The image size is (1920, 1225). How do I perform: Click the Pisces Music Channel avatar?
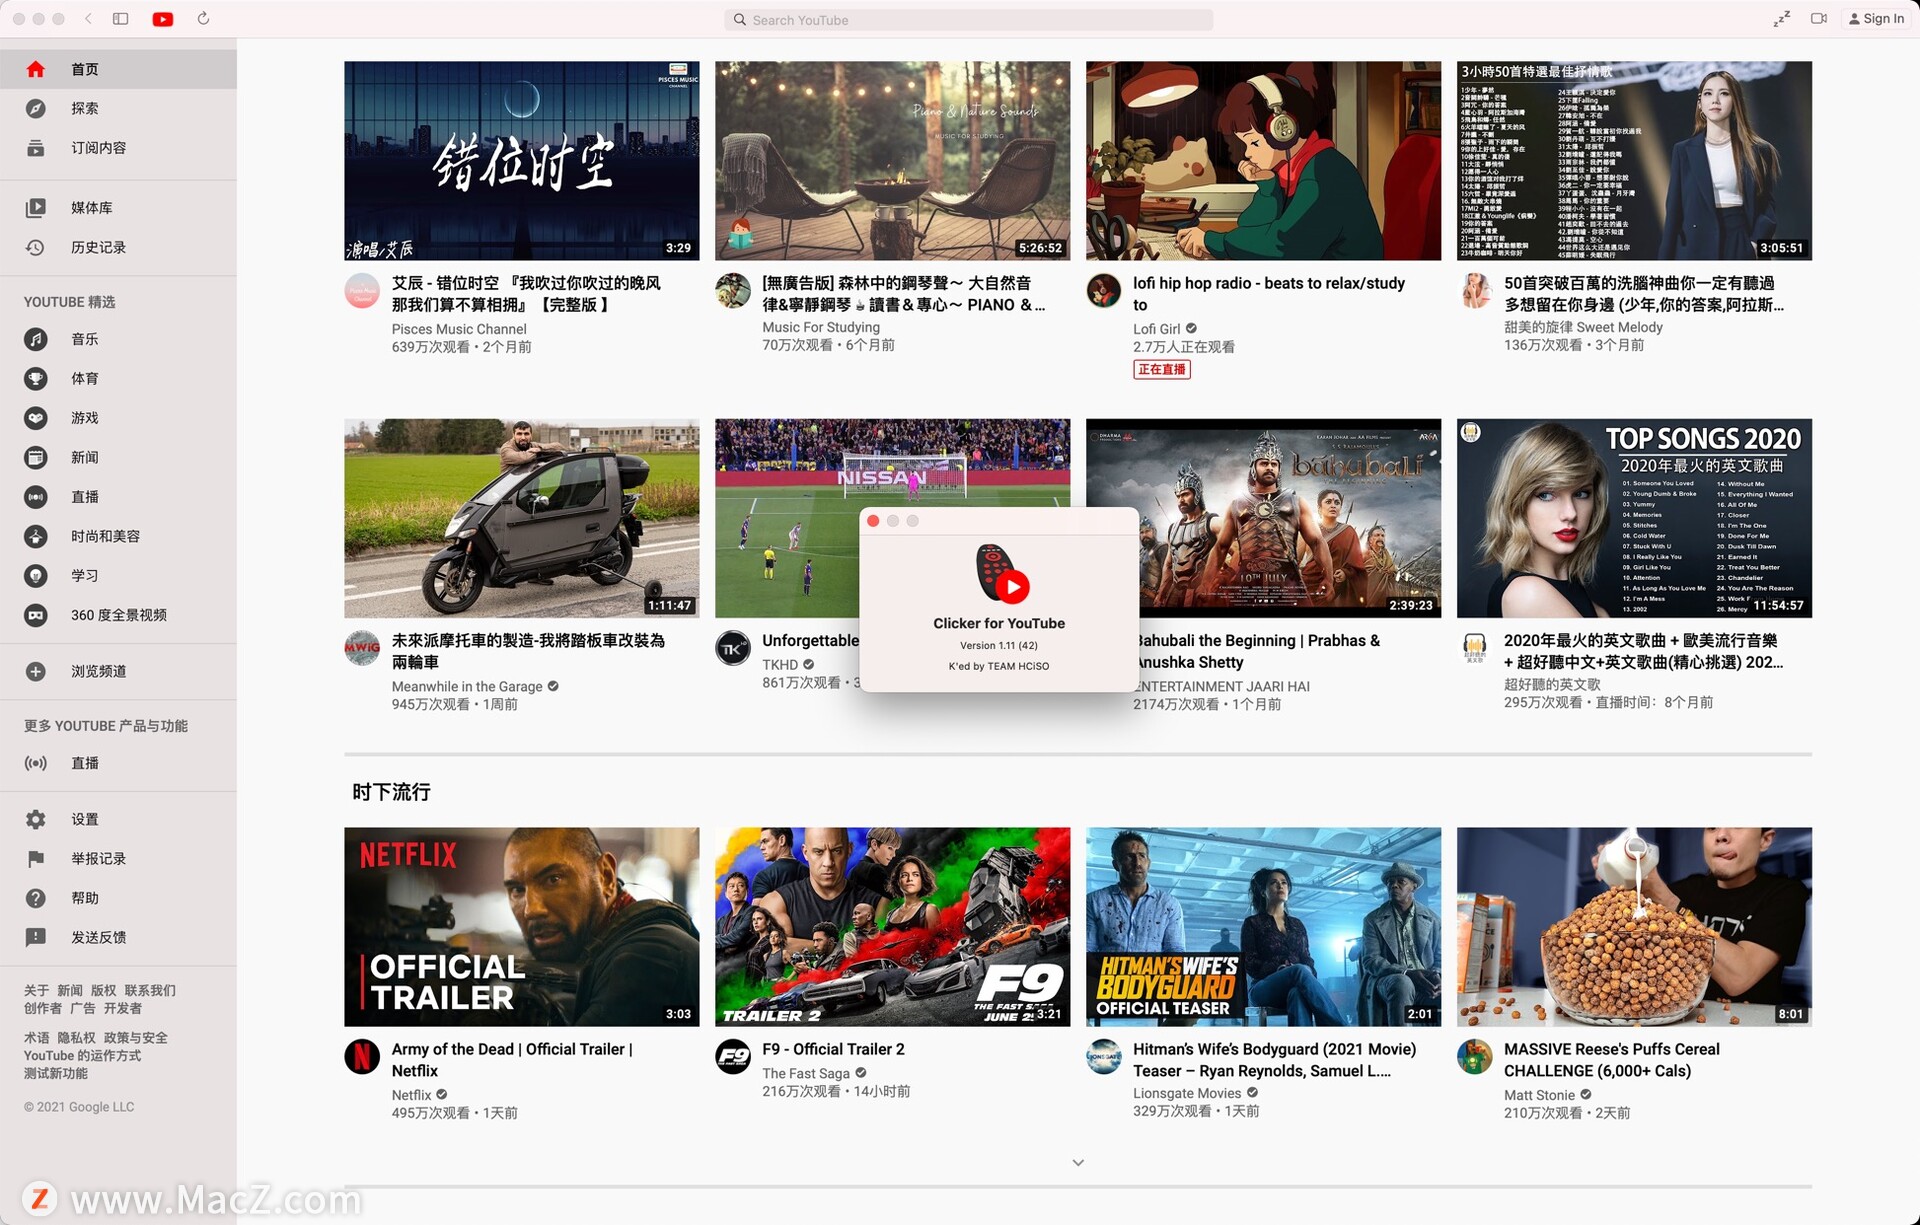click(362, 291)
